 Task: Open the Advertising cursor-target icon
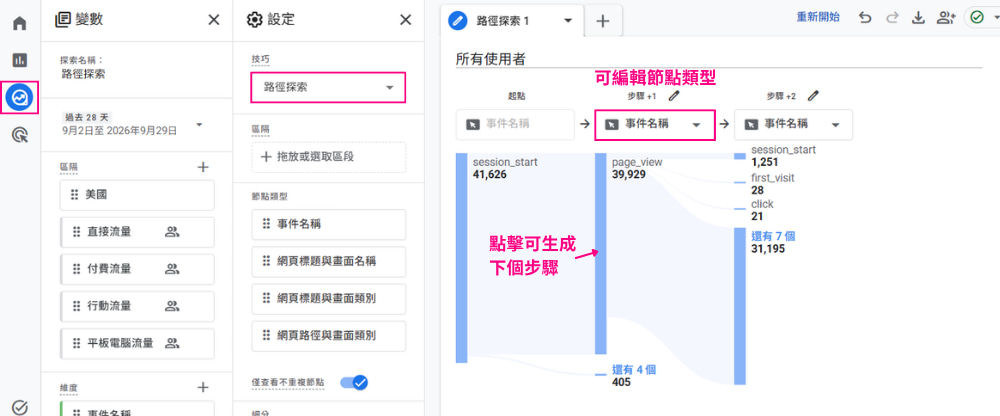[20, 135]
